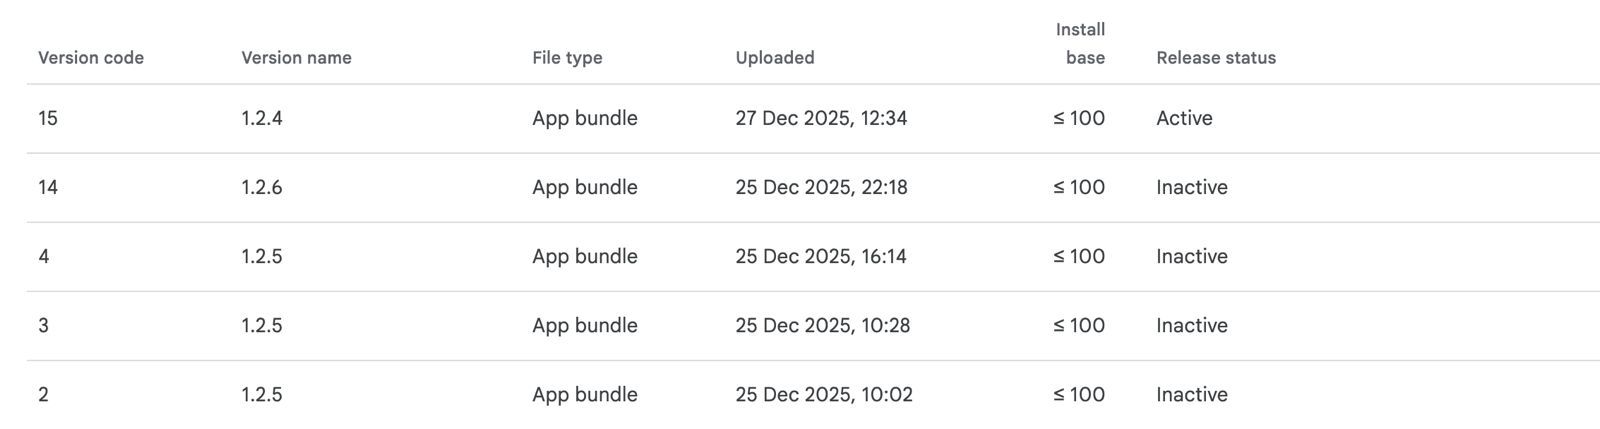Click version code 3 in the table
Viewport: 1600px width, 429px height.
click(x=44, y=325)
